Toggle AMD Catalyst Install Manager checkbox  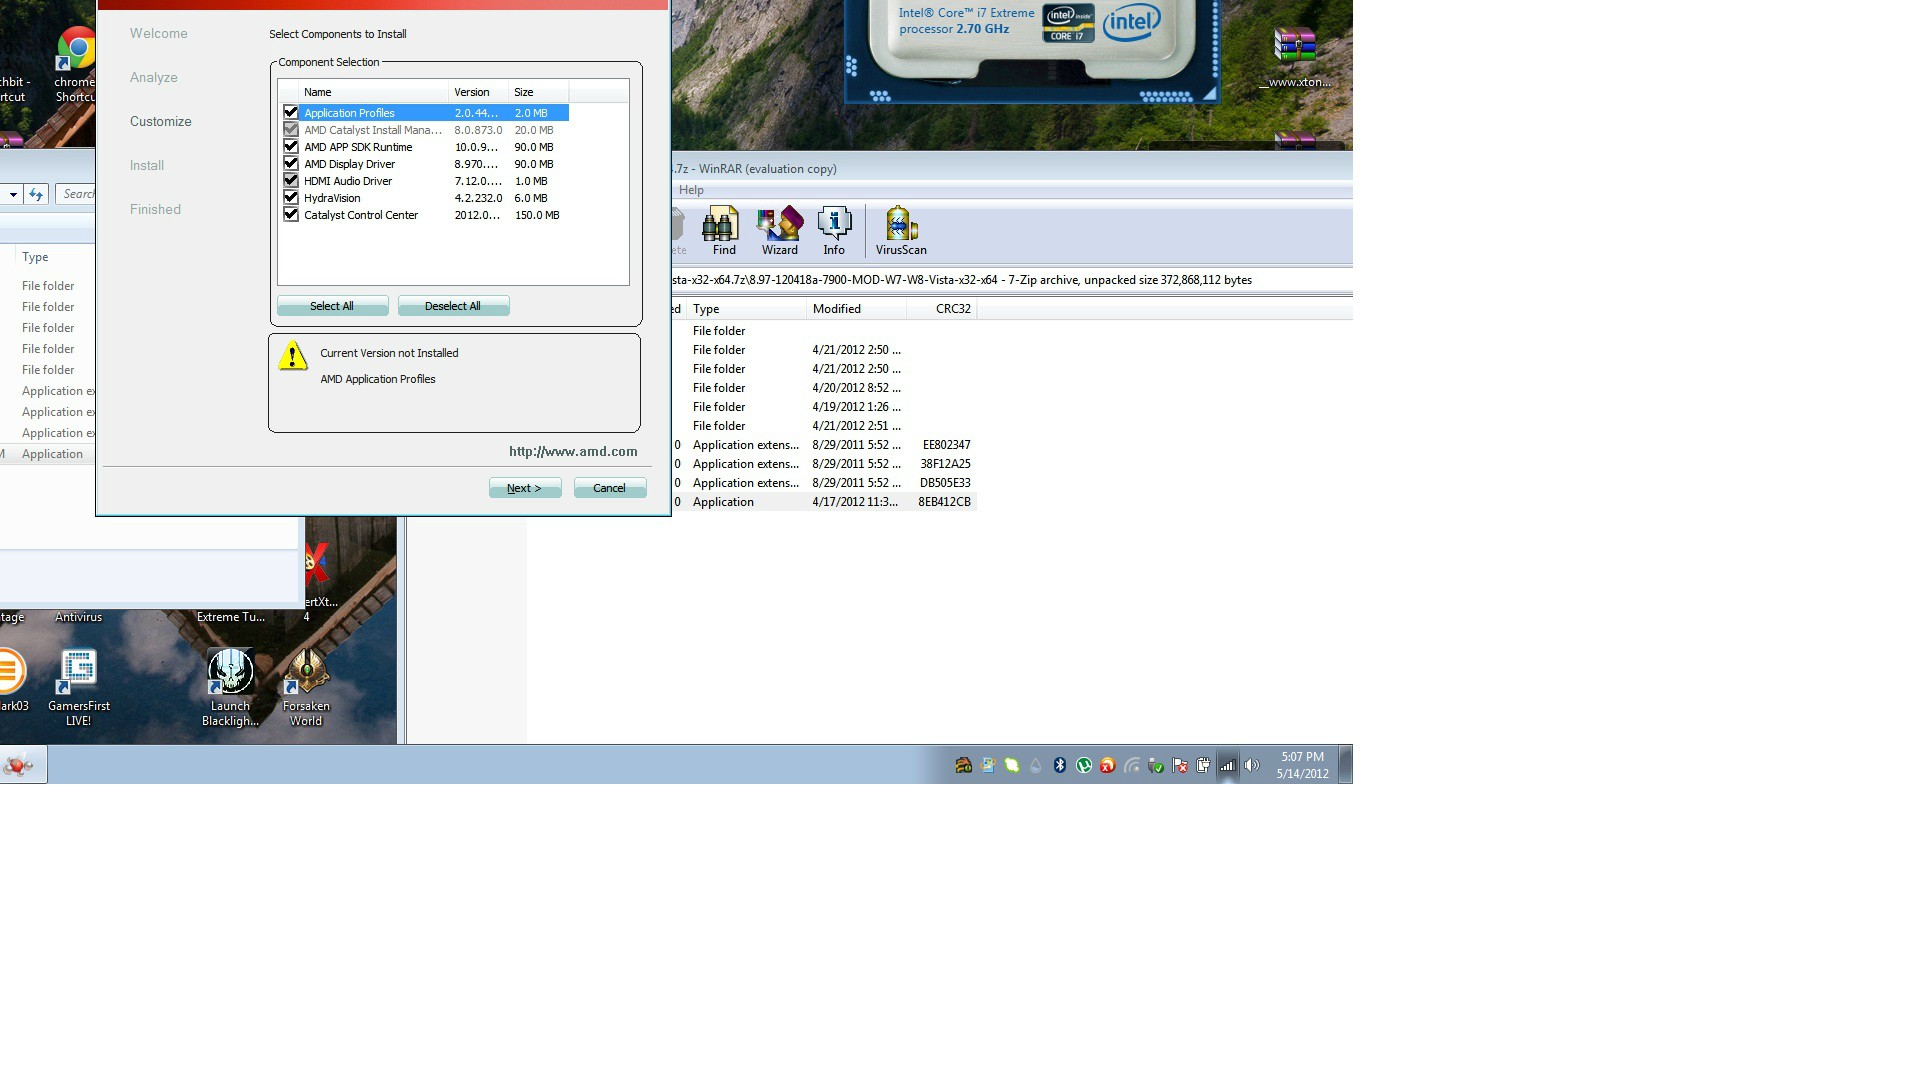click(x=291, y=129)
